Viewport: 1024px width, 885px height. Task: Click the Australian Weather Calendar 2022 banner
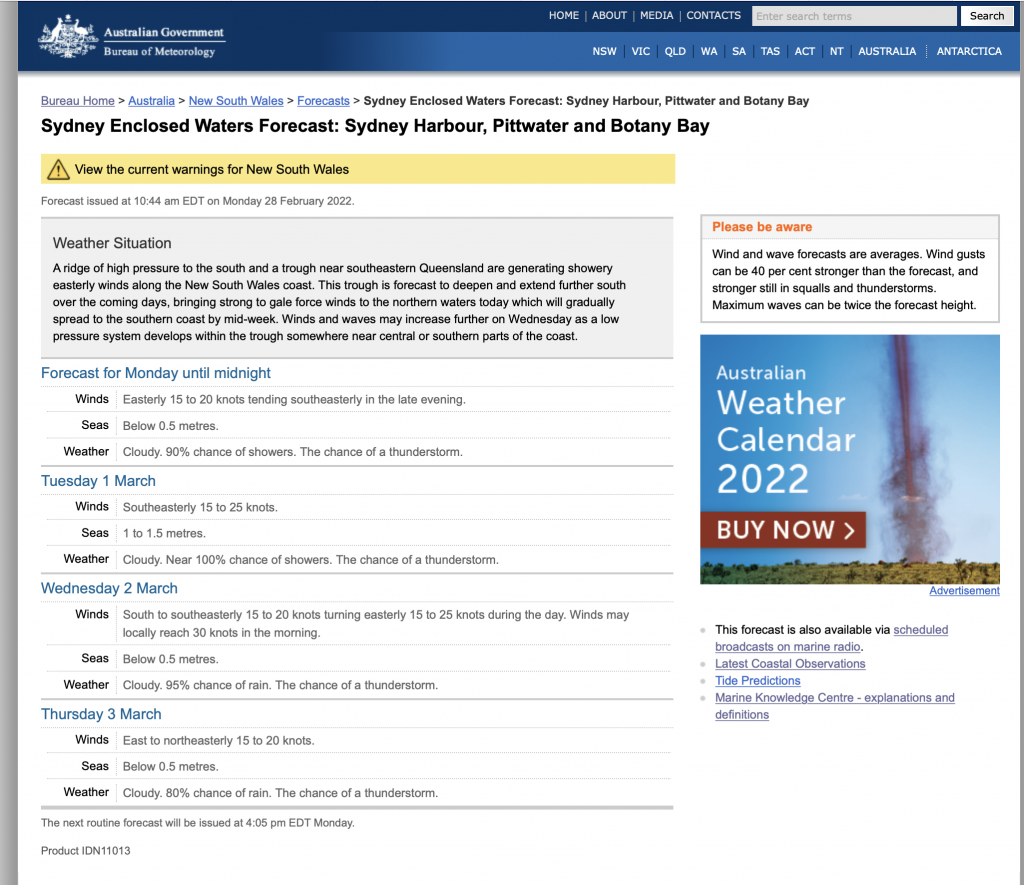tap(850, 459)
